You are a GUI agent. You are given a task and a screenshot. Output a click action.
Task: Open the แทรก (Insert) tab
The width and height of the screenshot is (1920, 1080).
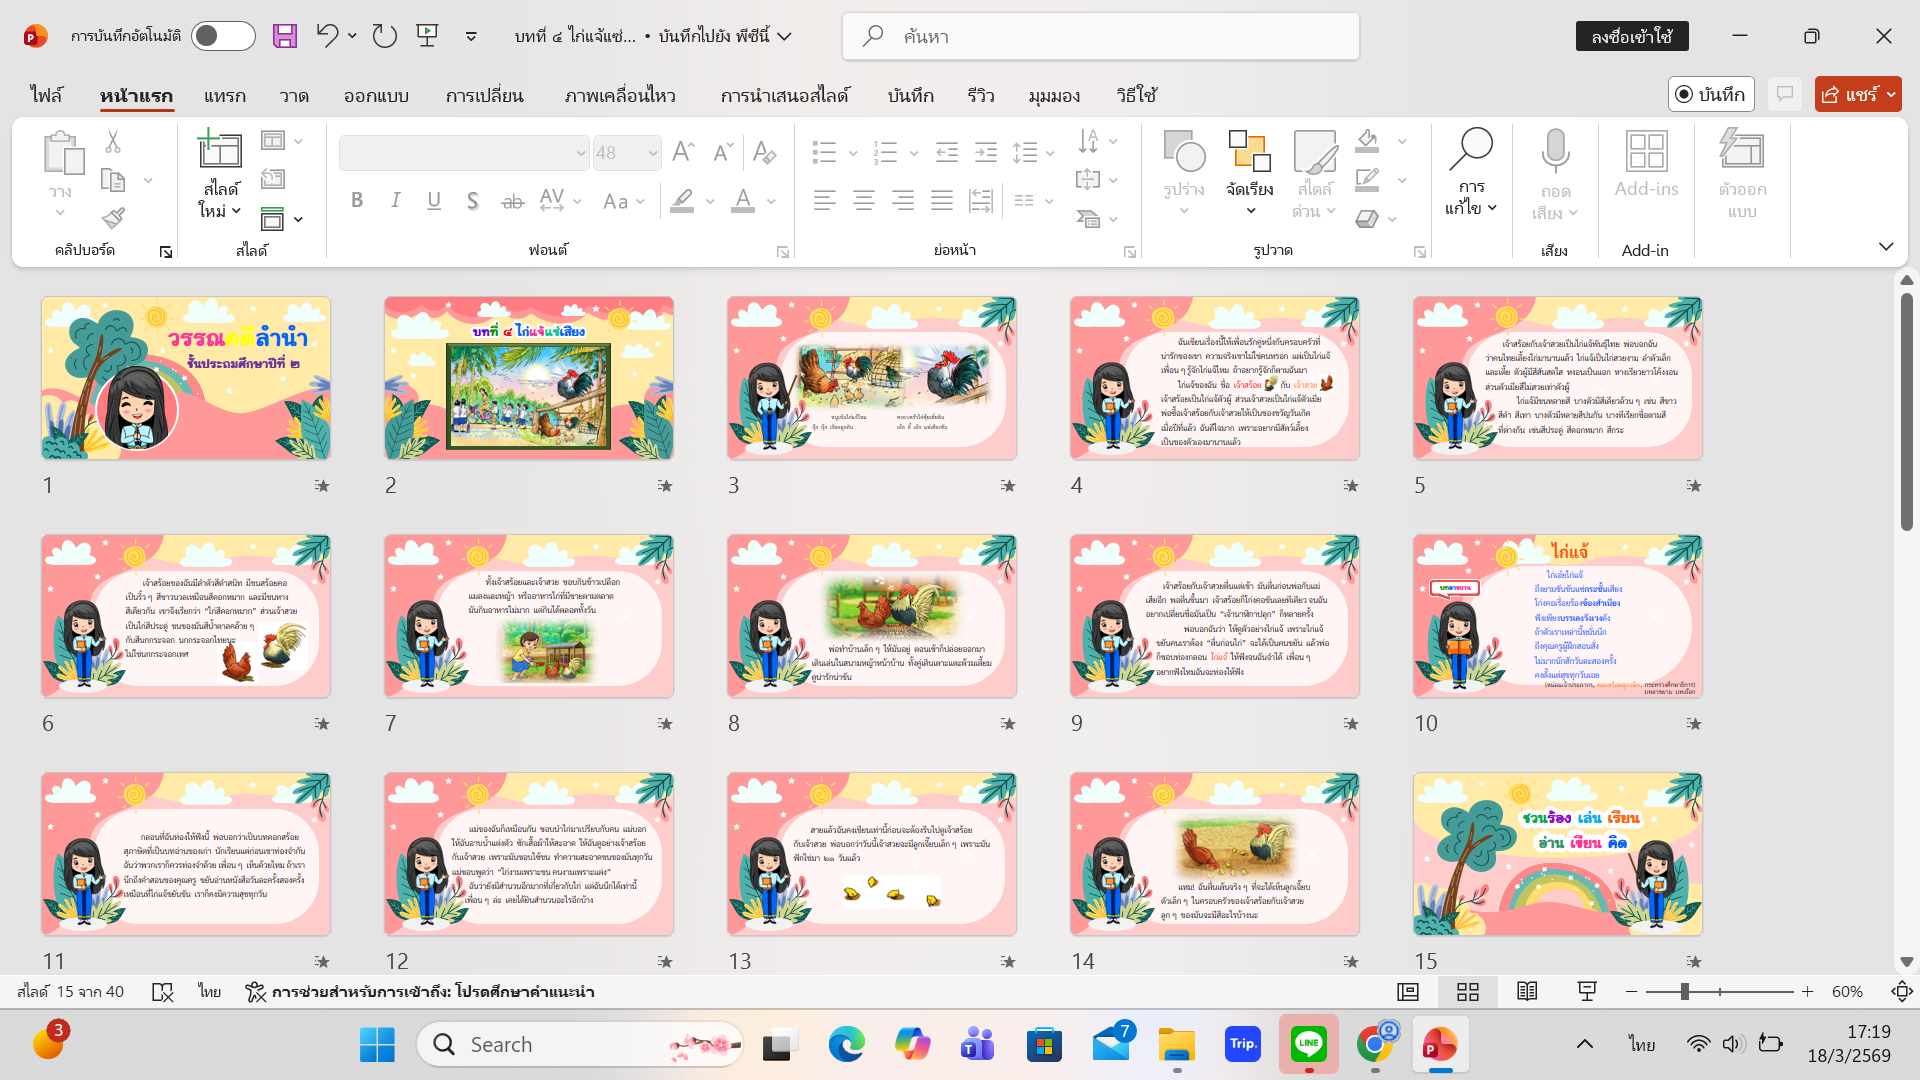point(224,95)
